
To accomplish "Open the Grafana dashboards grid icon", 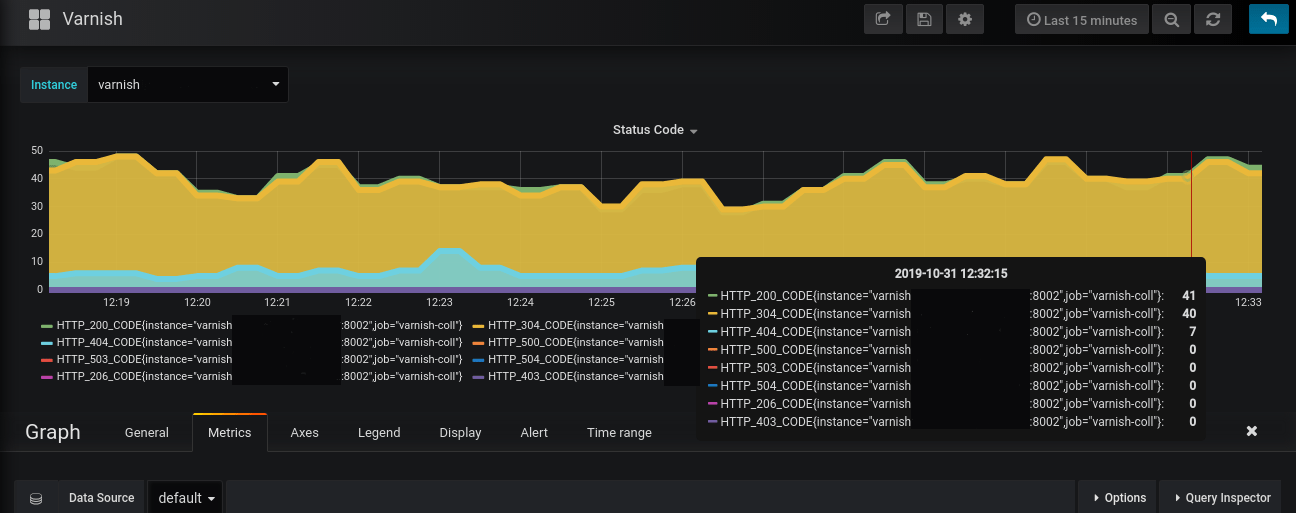I will coord(39,19).
